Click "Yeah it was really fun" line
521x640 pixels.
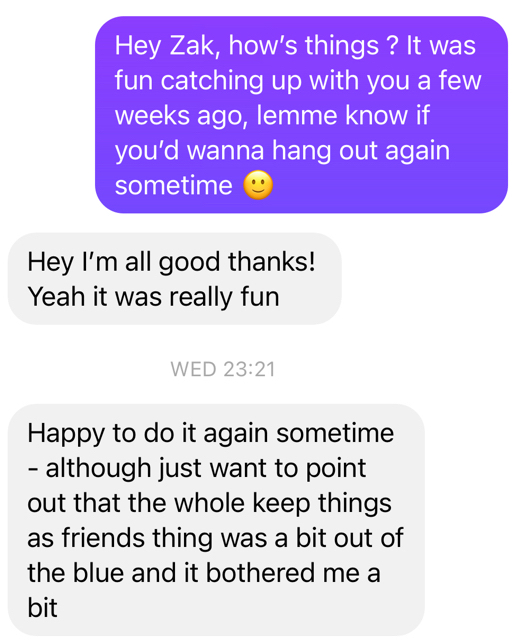(x=154, y=298)
